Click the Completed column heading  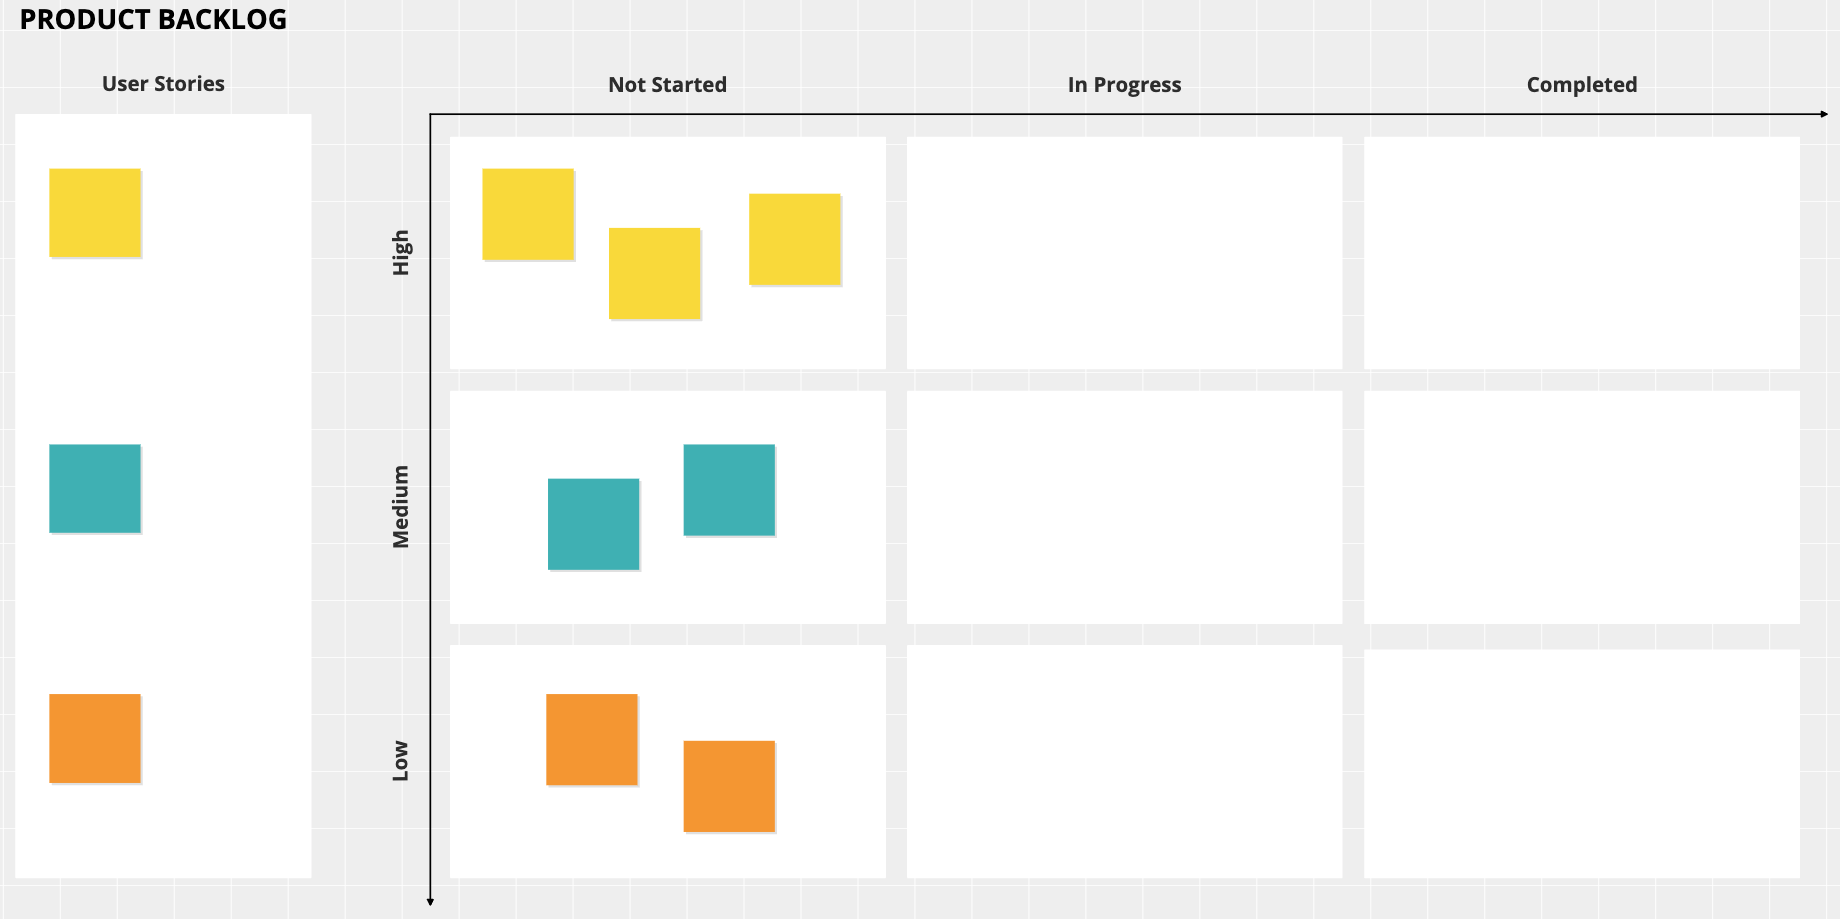(1581, 85)
